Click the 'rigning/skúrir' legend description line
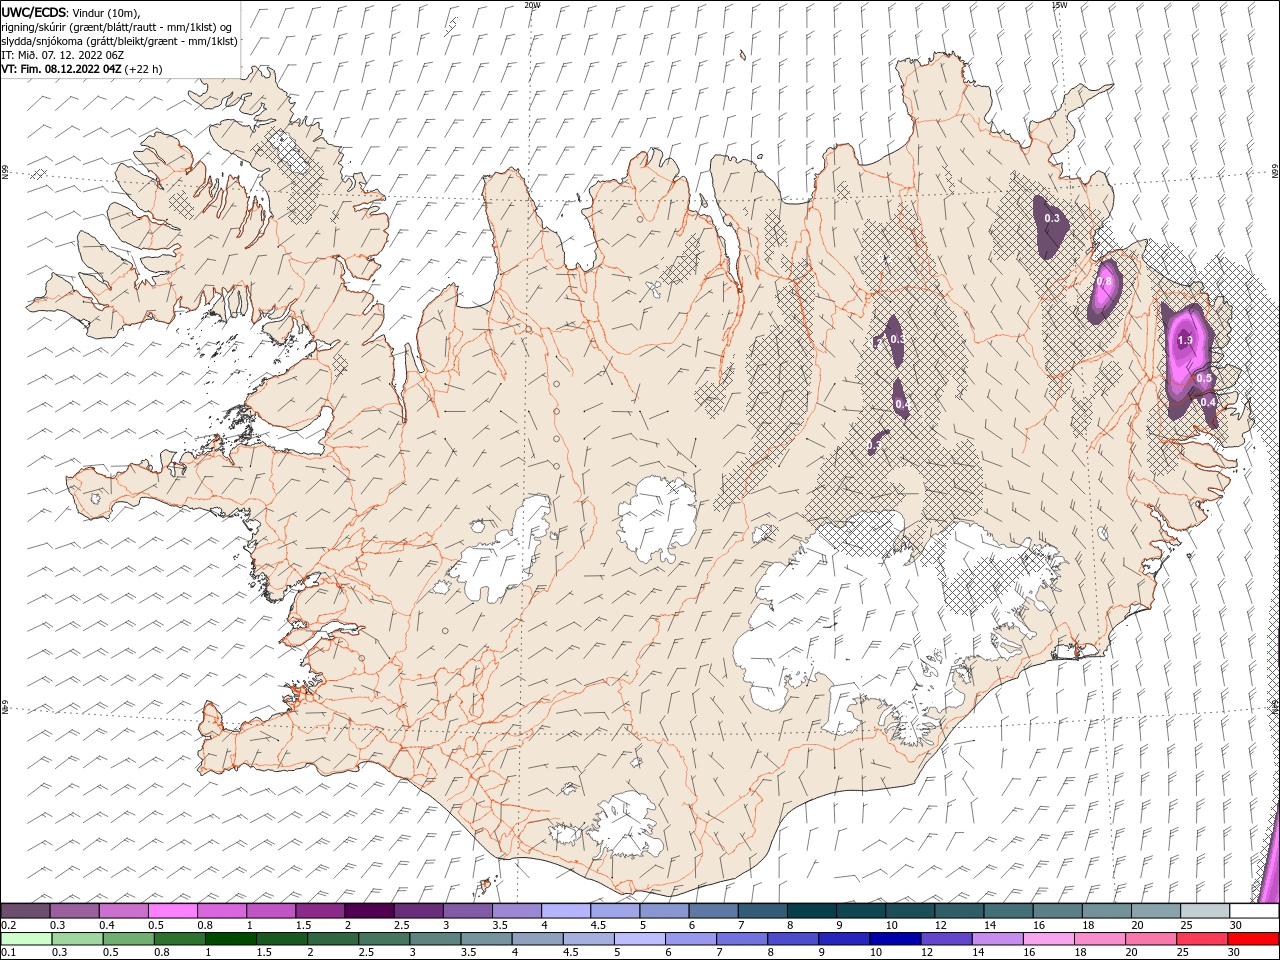The height and width of the screenshot is (960, 1280). point(117,27)
